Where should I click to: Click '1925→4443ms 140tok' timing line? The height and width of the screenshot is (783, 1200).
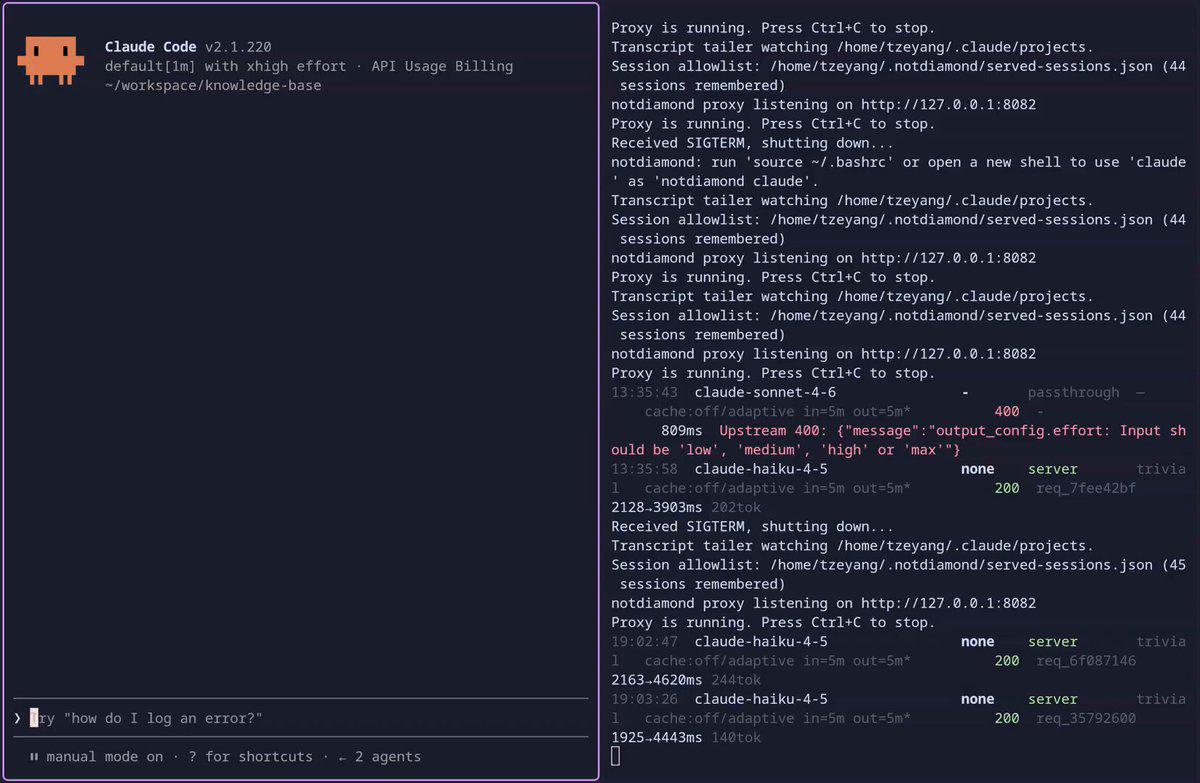pyautogui.click(x=686, y=737)
